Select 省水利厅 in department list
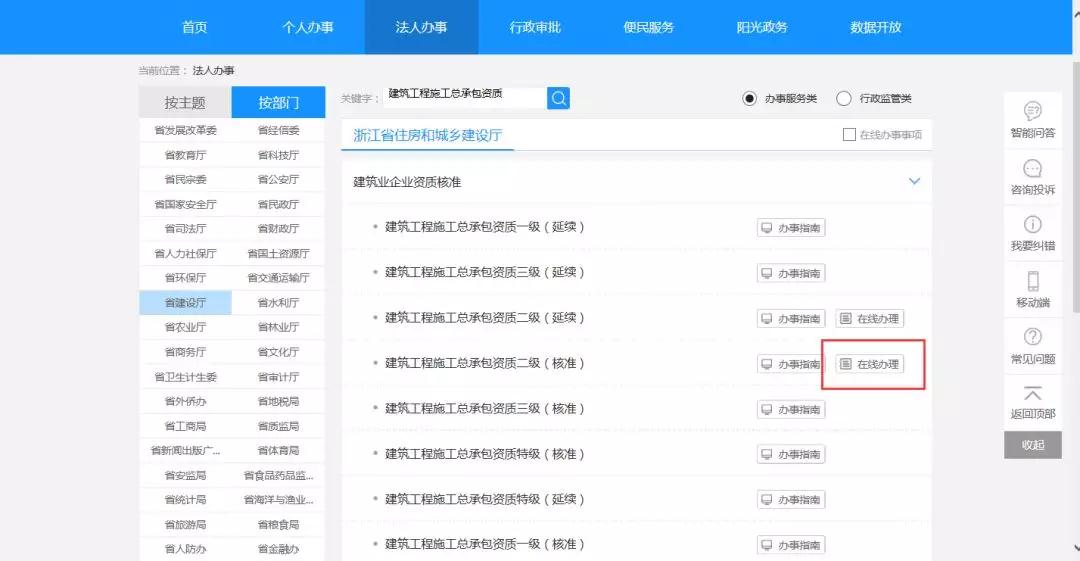 tap(278, 303)
